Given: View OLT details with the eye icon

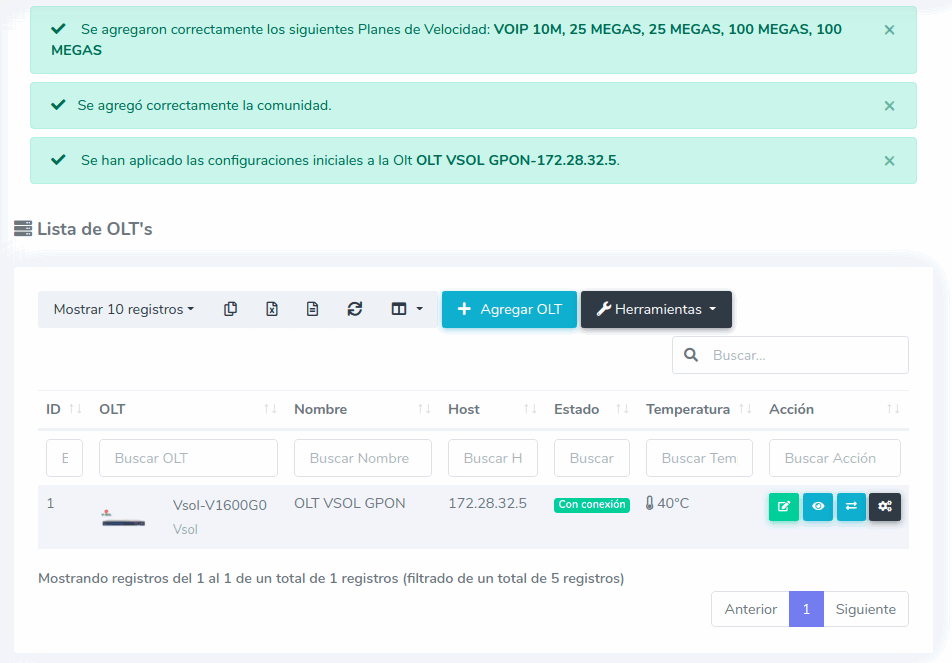Looking at the screenshot, I should (x=818, y=507).
